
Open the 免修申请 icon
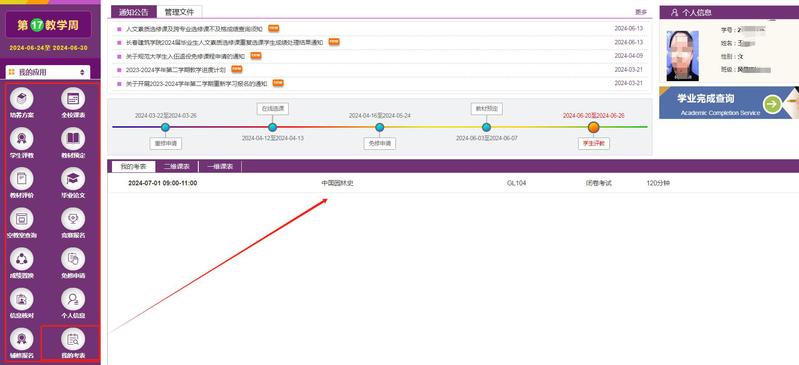click(x=73, y=259)
